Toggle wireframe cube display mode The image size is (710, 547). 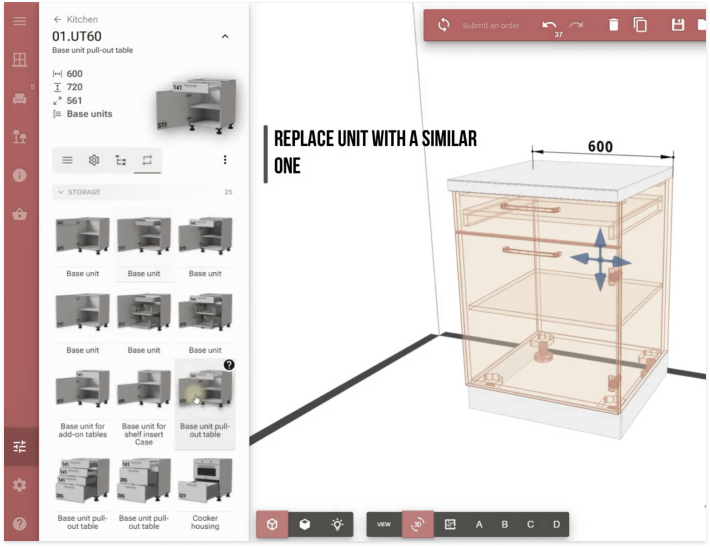[x=272, y=524]
